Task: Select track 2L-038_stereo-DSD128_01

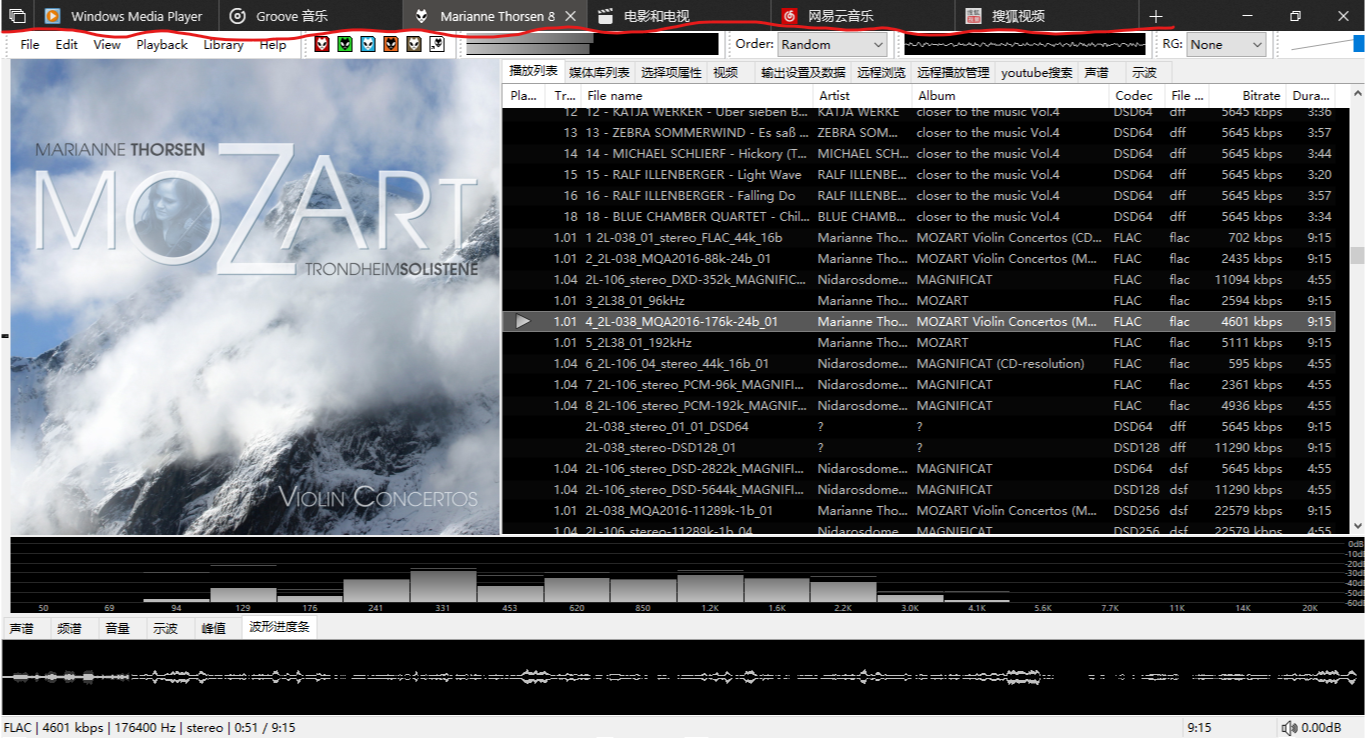Action: [918, 447]
